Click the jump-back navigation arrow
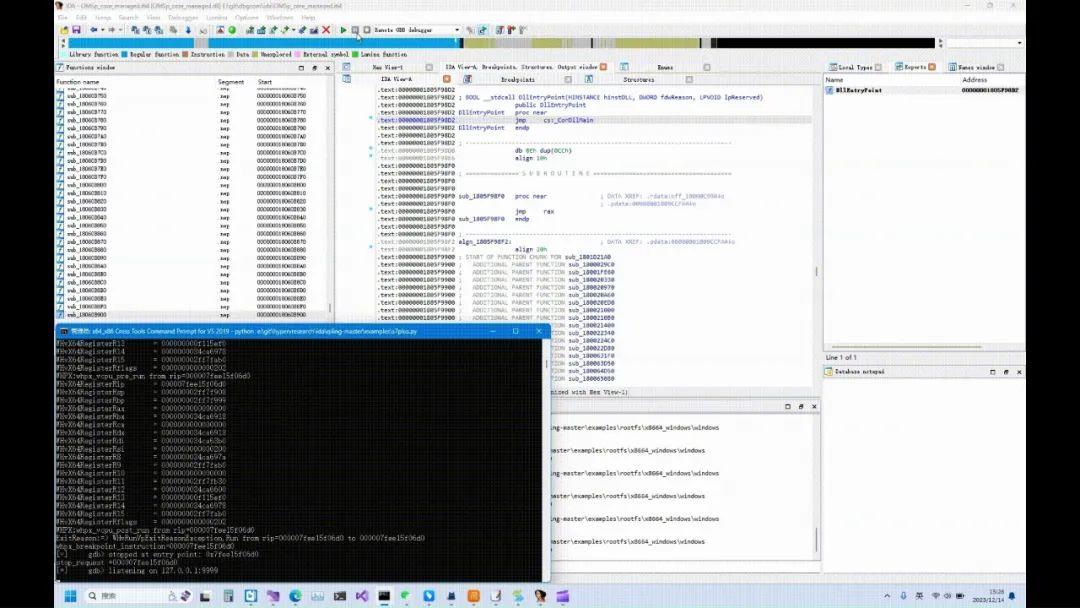This screenshot has width=1080, height=608. (x=94, y=30)
